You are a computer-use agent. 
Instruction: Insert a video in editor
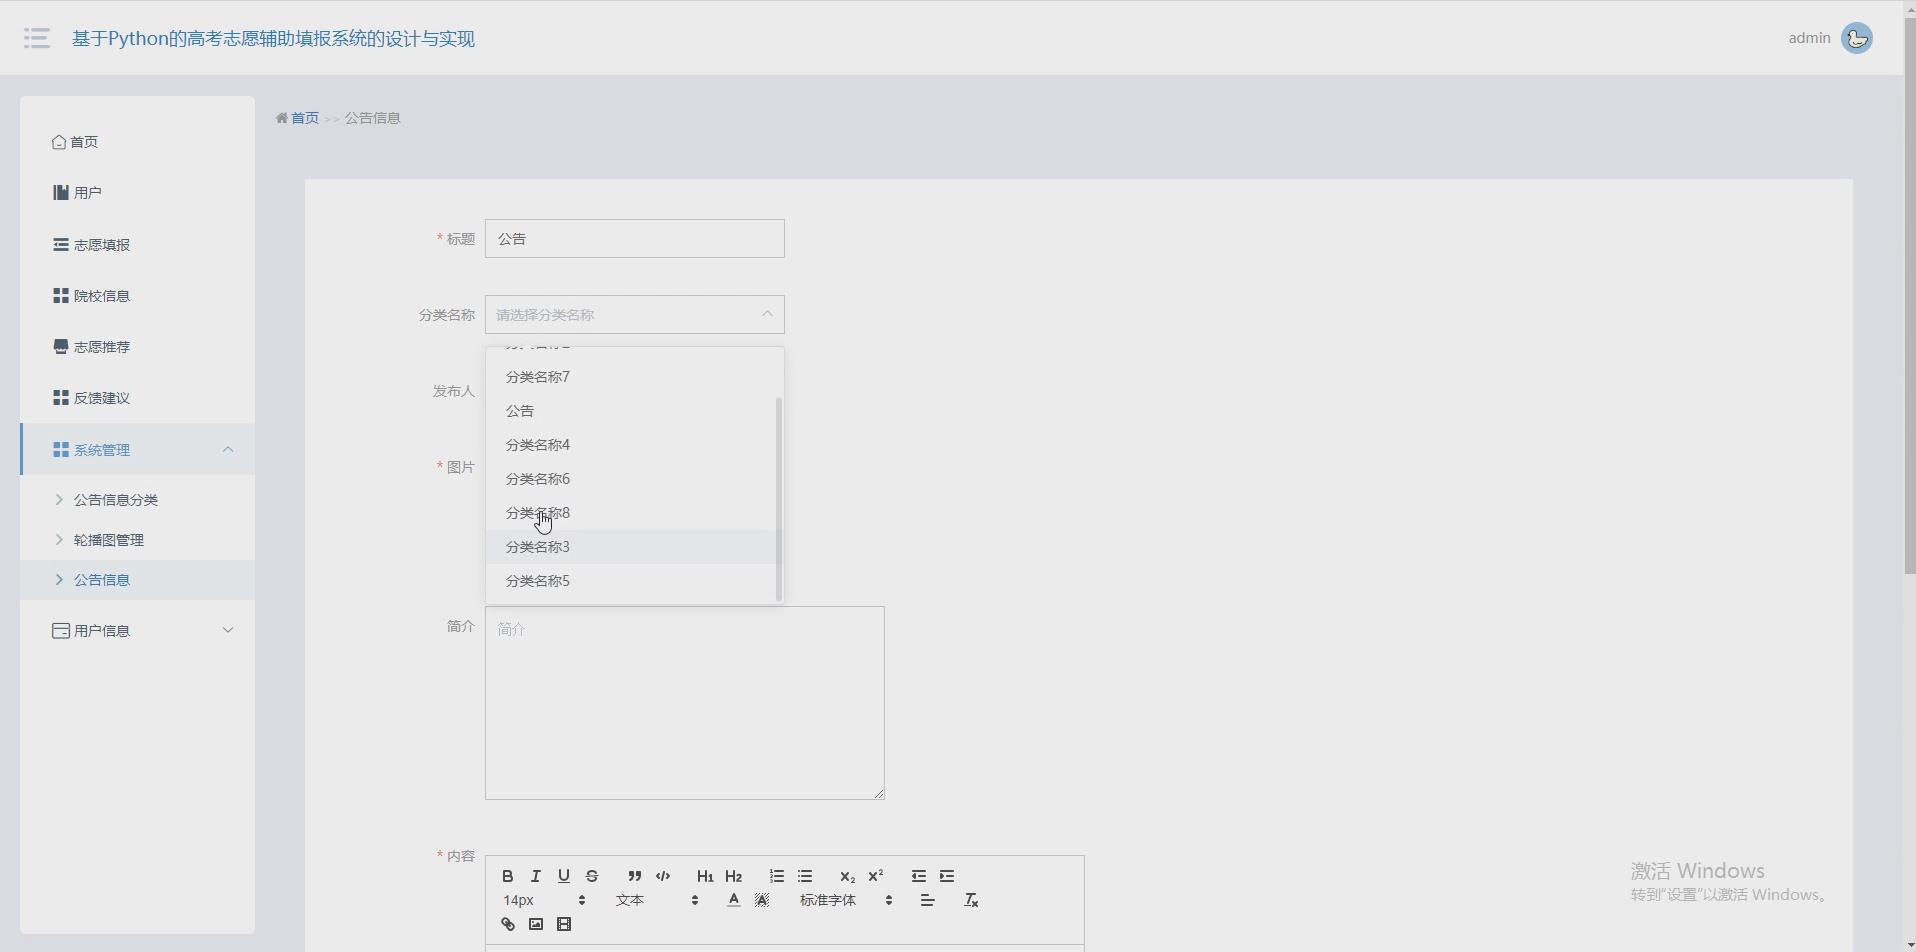point(564,924)
